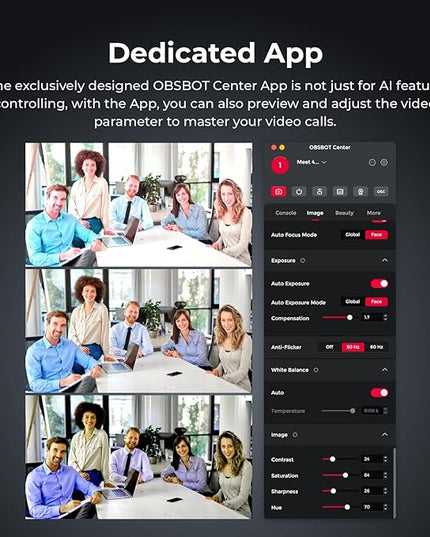
Task: Select the red camera icon in toolbar
Action: click(279, 191)
